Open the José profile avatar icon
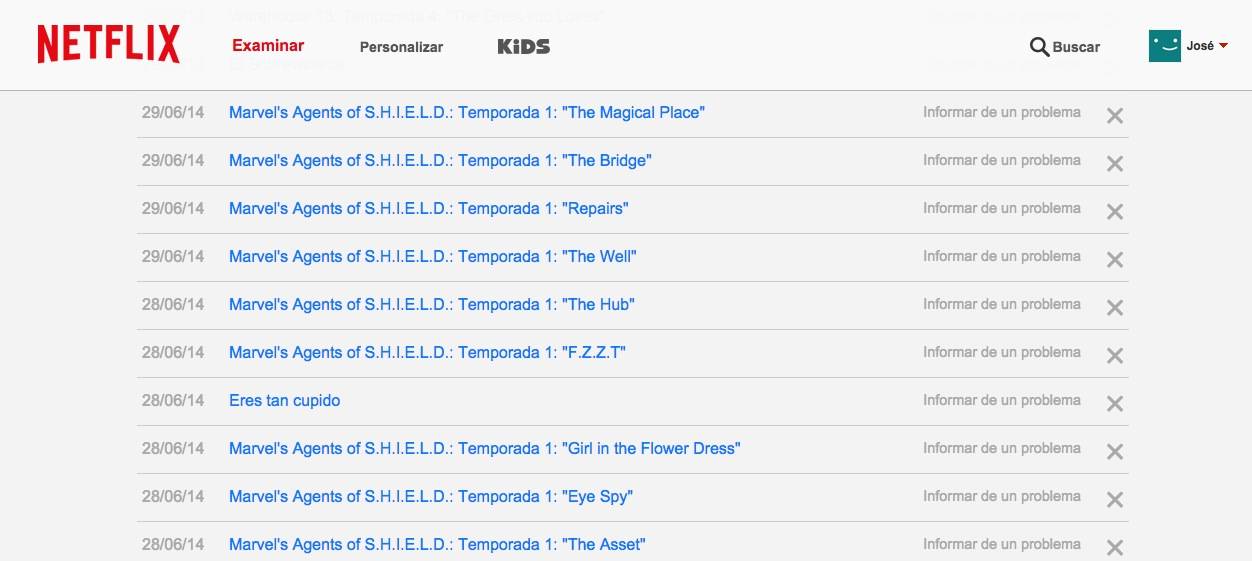1252x561 pixels. pyautogui.click(x=1164, y=45)
